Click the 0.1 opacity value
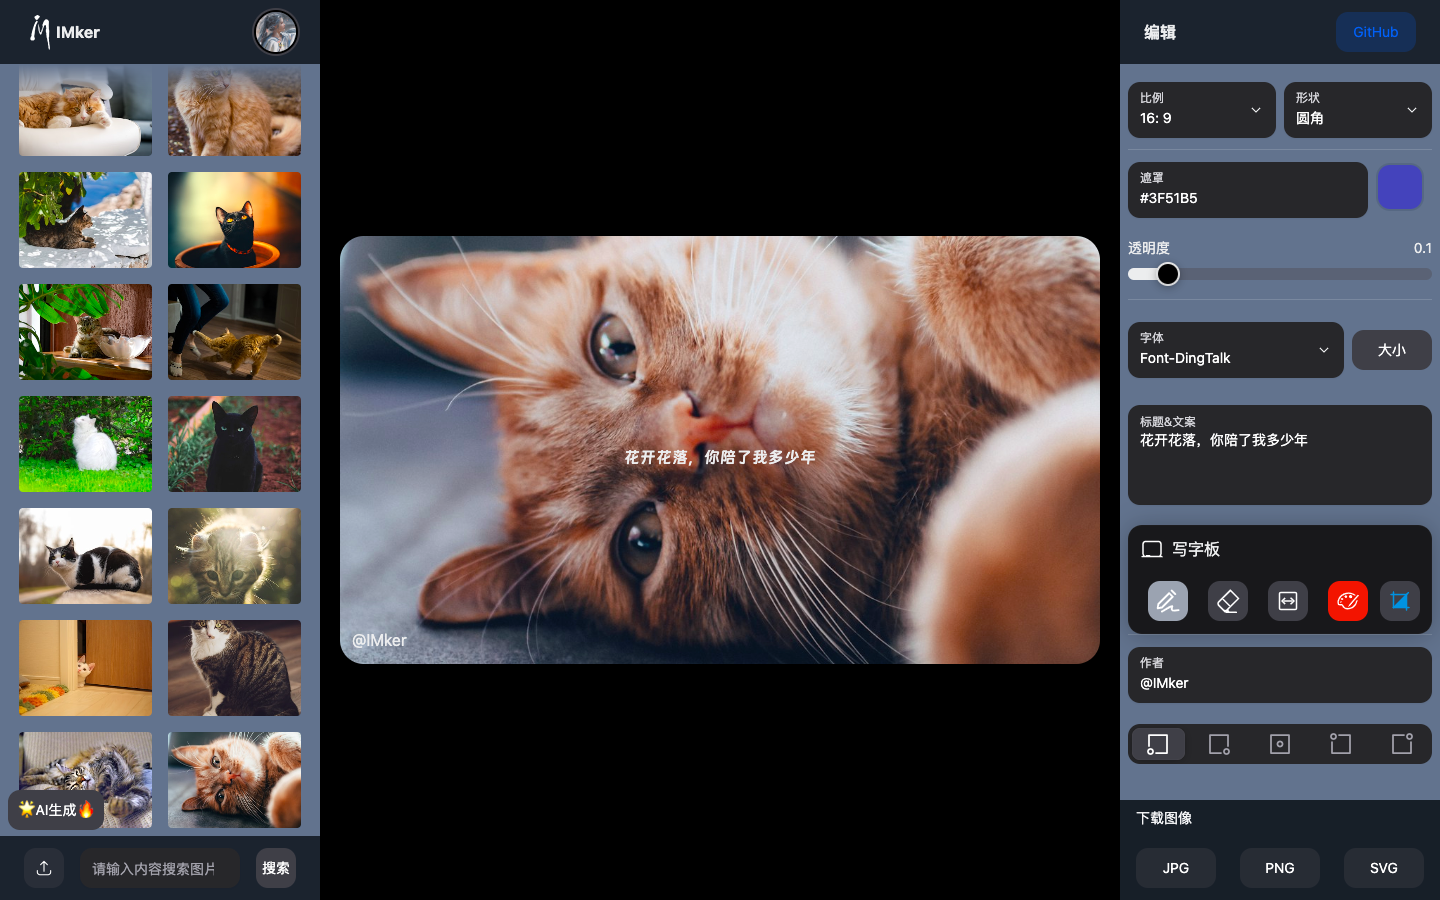Image resolution: width=1440 pixels, height=900 pixels. point(1422,248)
